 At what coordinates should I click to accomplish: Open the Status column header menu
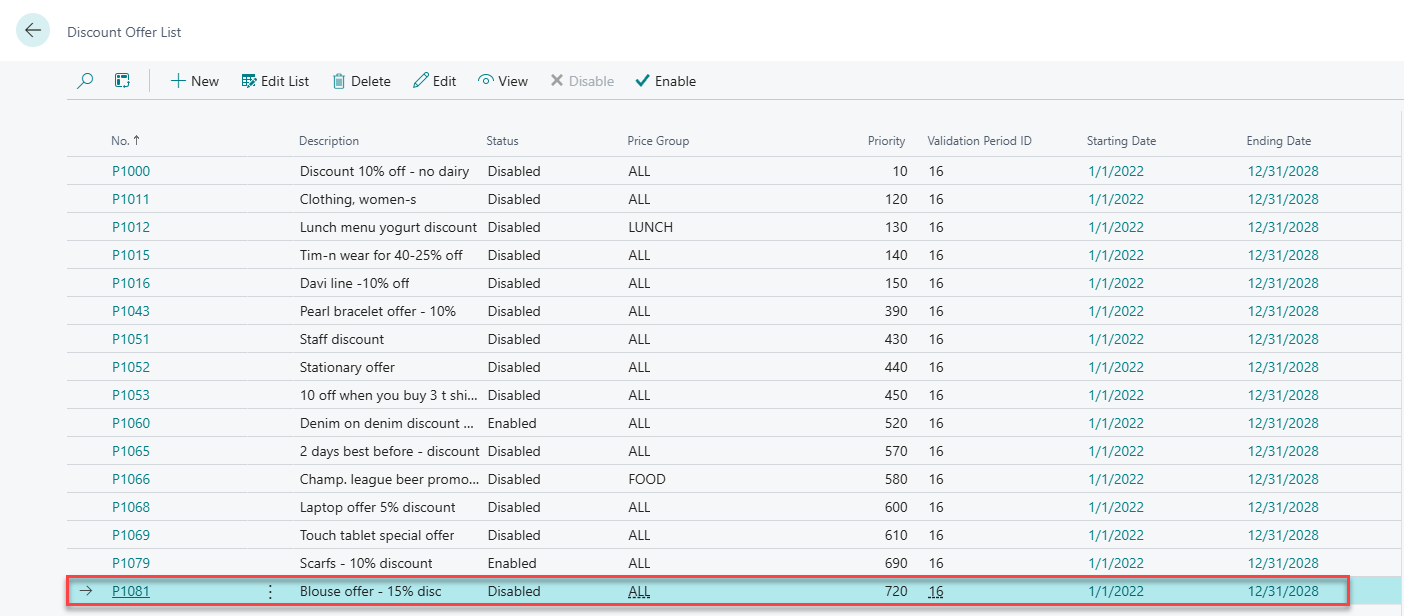coord(502,141)
